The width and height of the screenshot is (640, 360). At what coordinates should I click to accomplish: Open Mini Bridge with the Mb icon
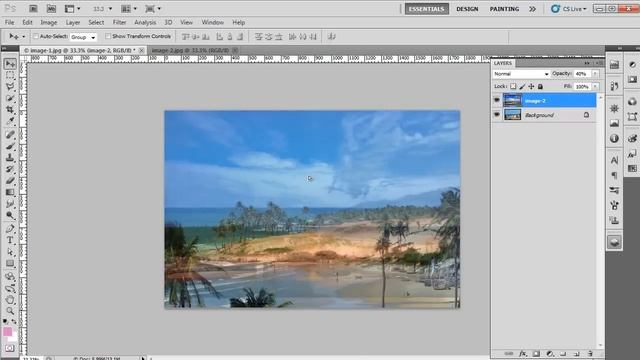pos(51,9)
